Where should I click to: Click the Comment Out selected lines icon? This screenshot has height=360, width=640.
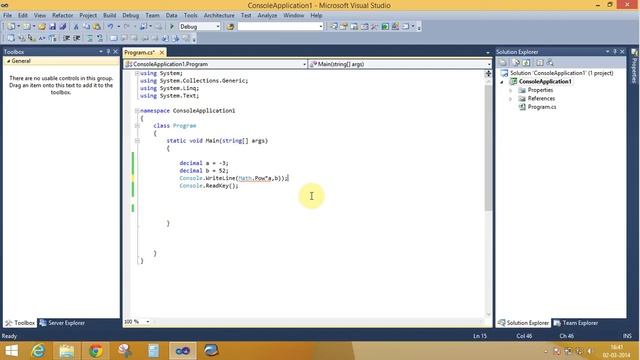90,38
